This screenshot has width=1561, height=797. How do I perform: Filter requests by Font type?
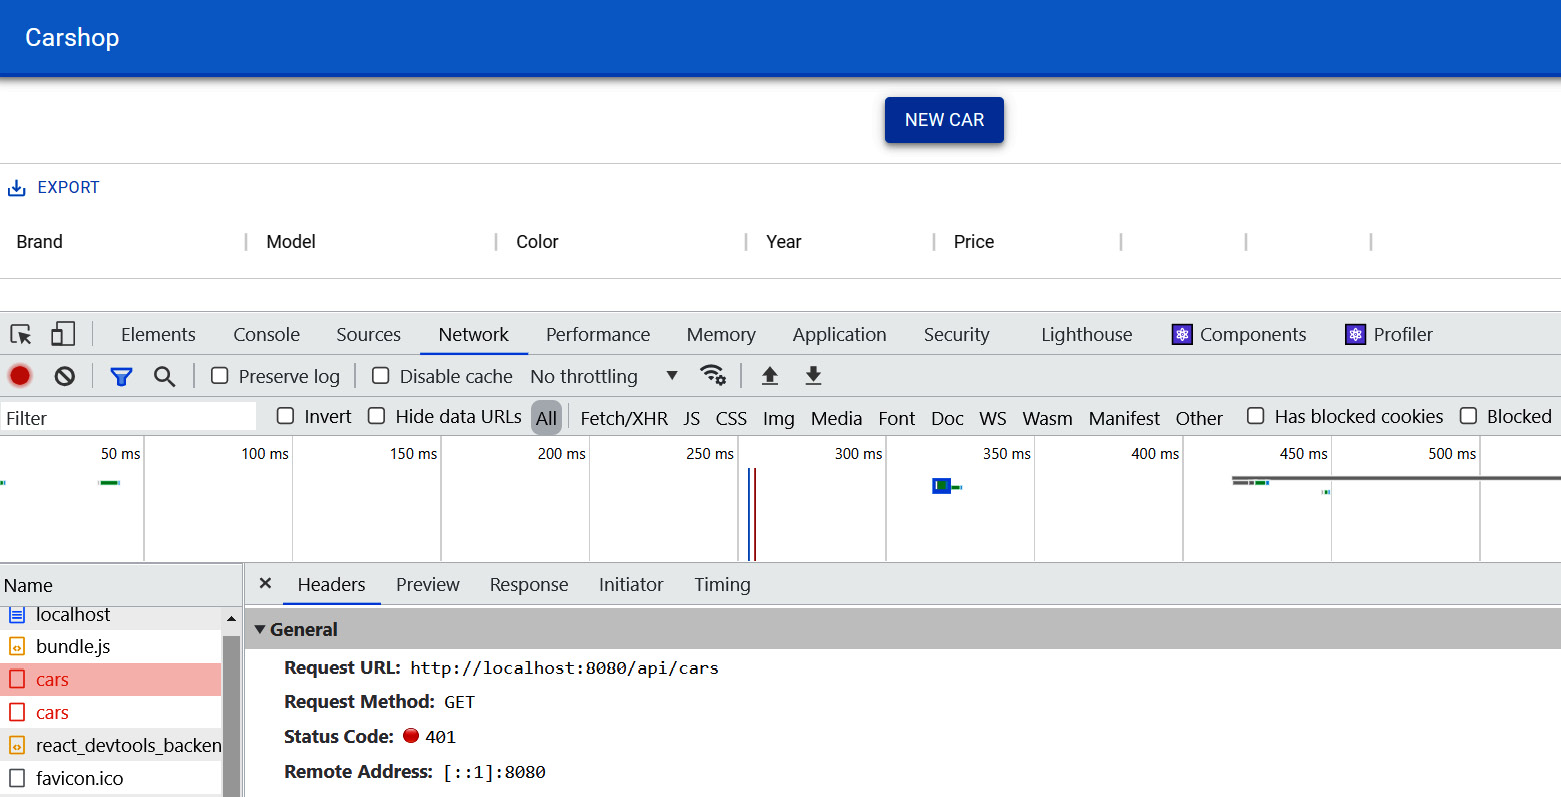[897, 418]
